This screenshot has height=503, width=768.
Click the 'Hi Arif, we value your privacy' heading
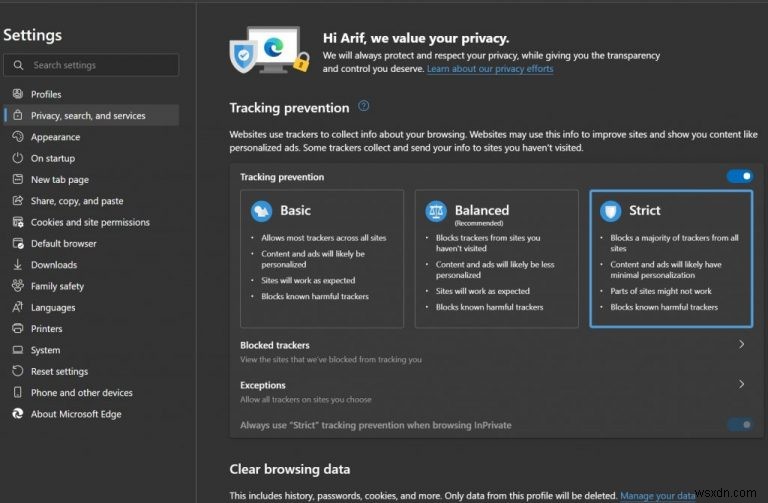tap(416, 38)
